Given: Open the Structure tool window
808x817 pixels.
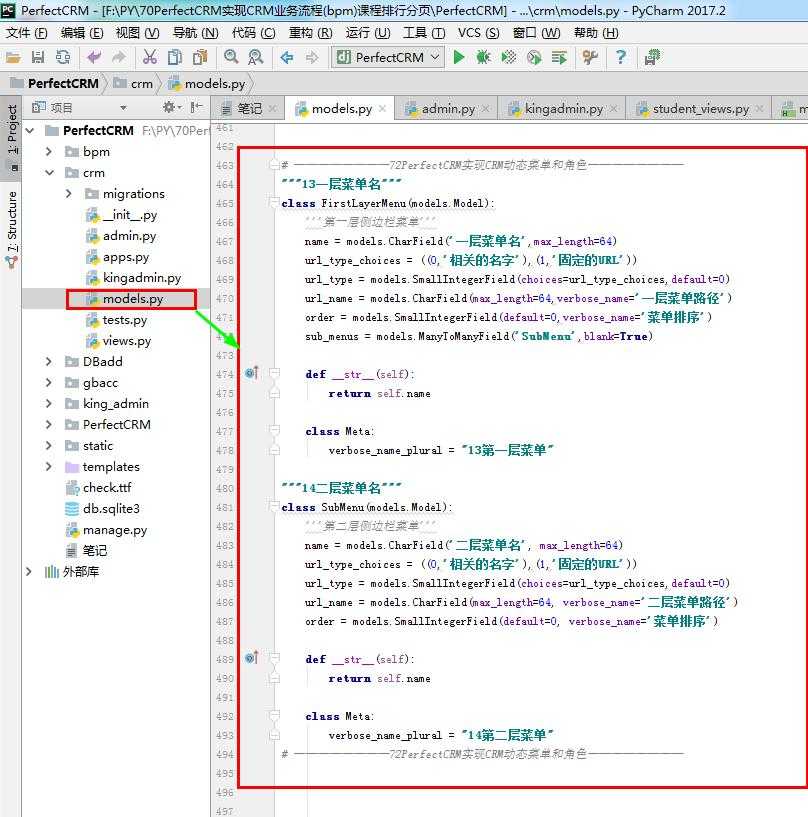Looking at the screenshot, I should tap(11, 228).
